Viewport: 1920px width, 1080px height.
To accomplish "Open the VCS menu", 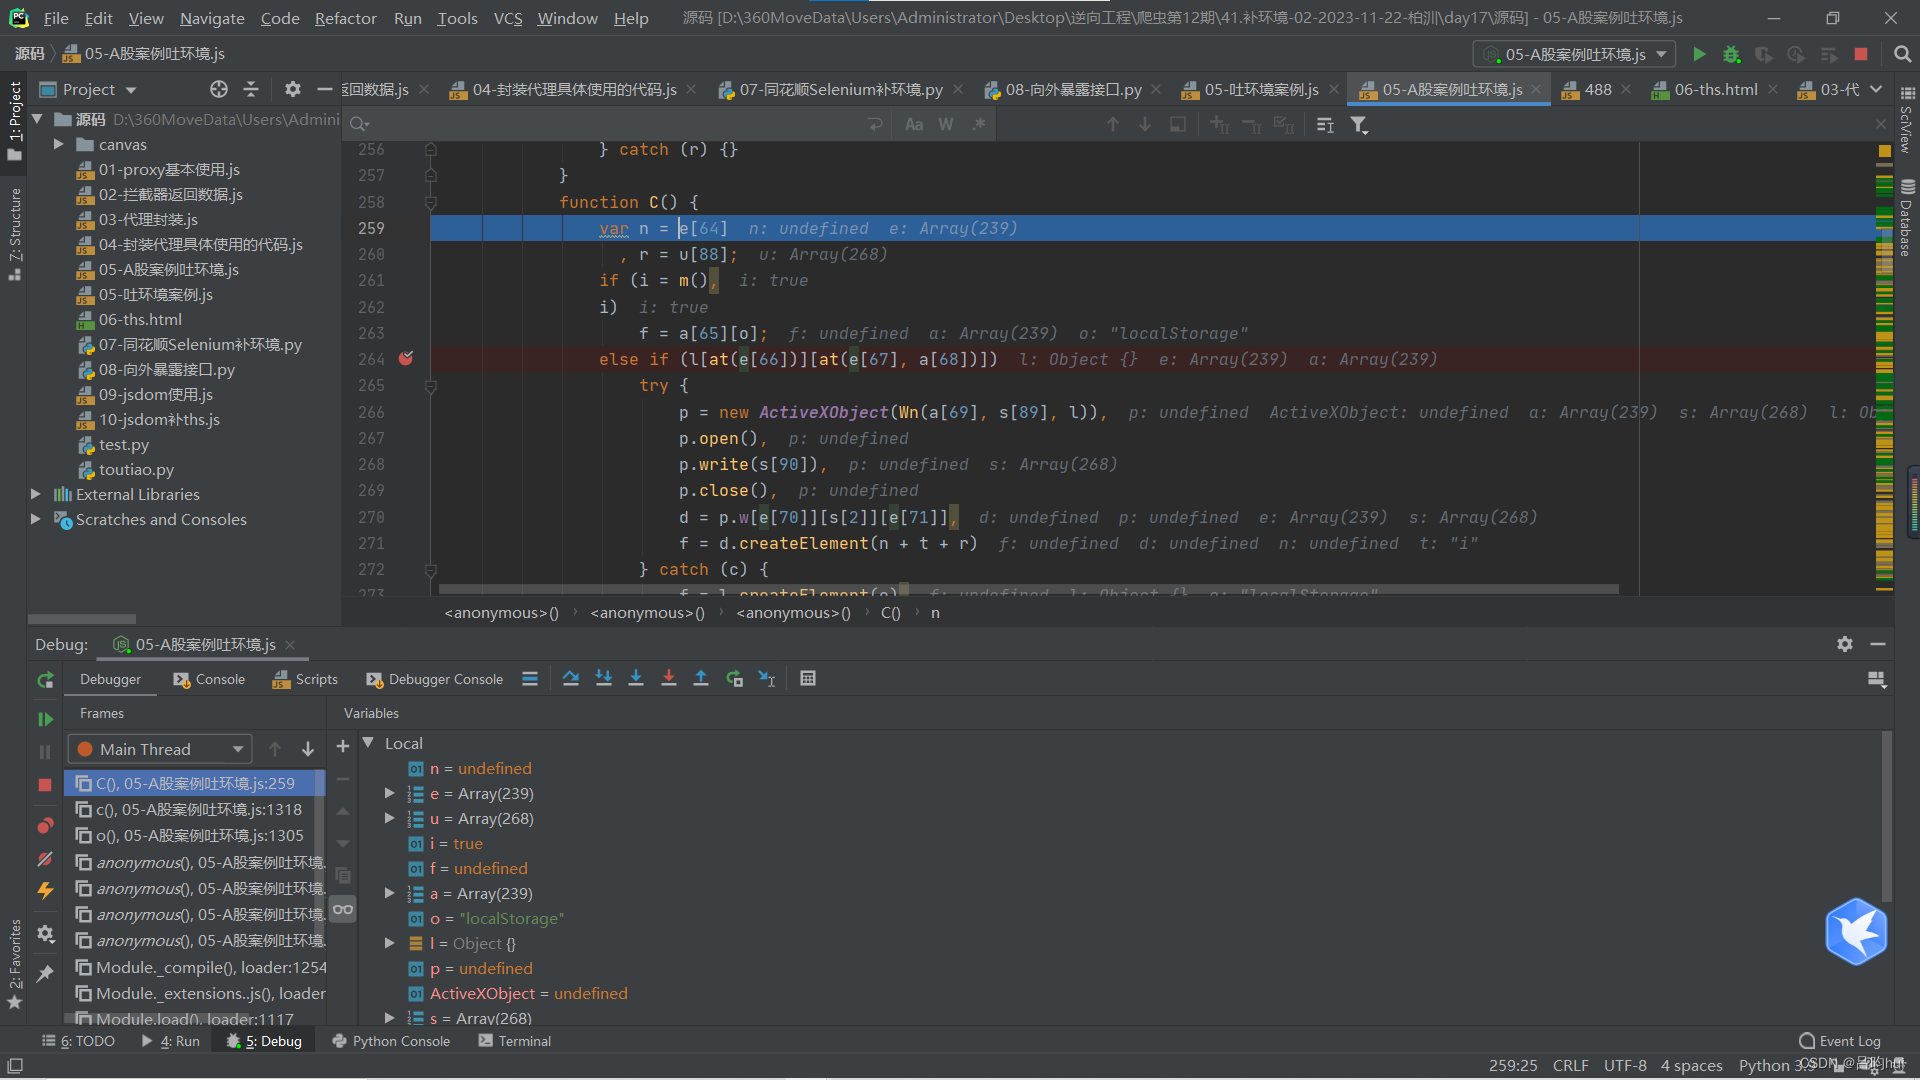I will (507, 18).
